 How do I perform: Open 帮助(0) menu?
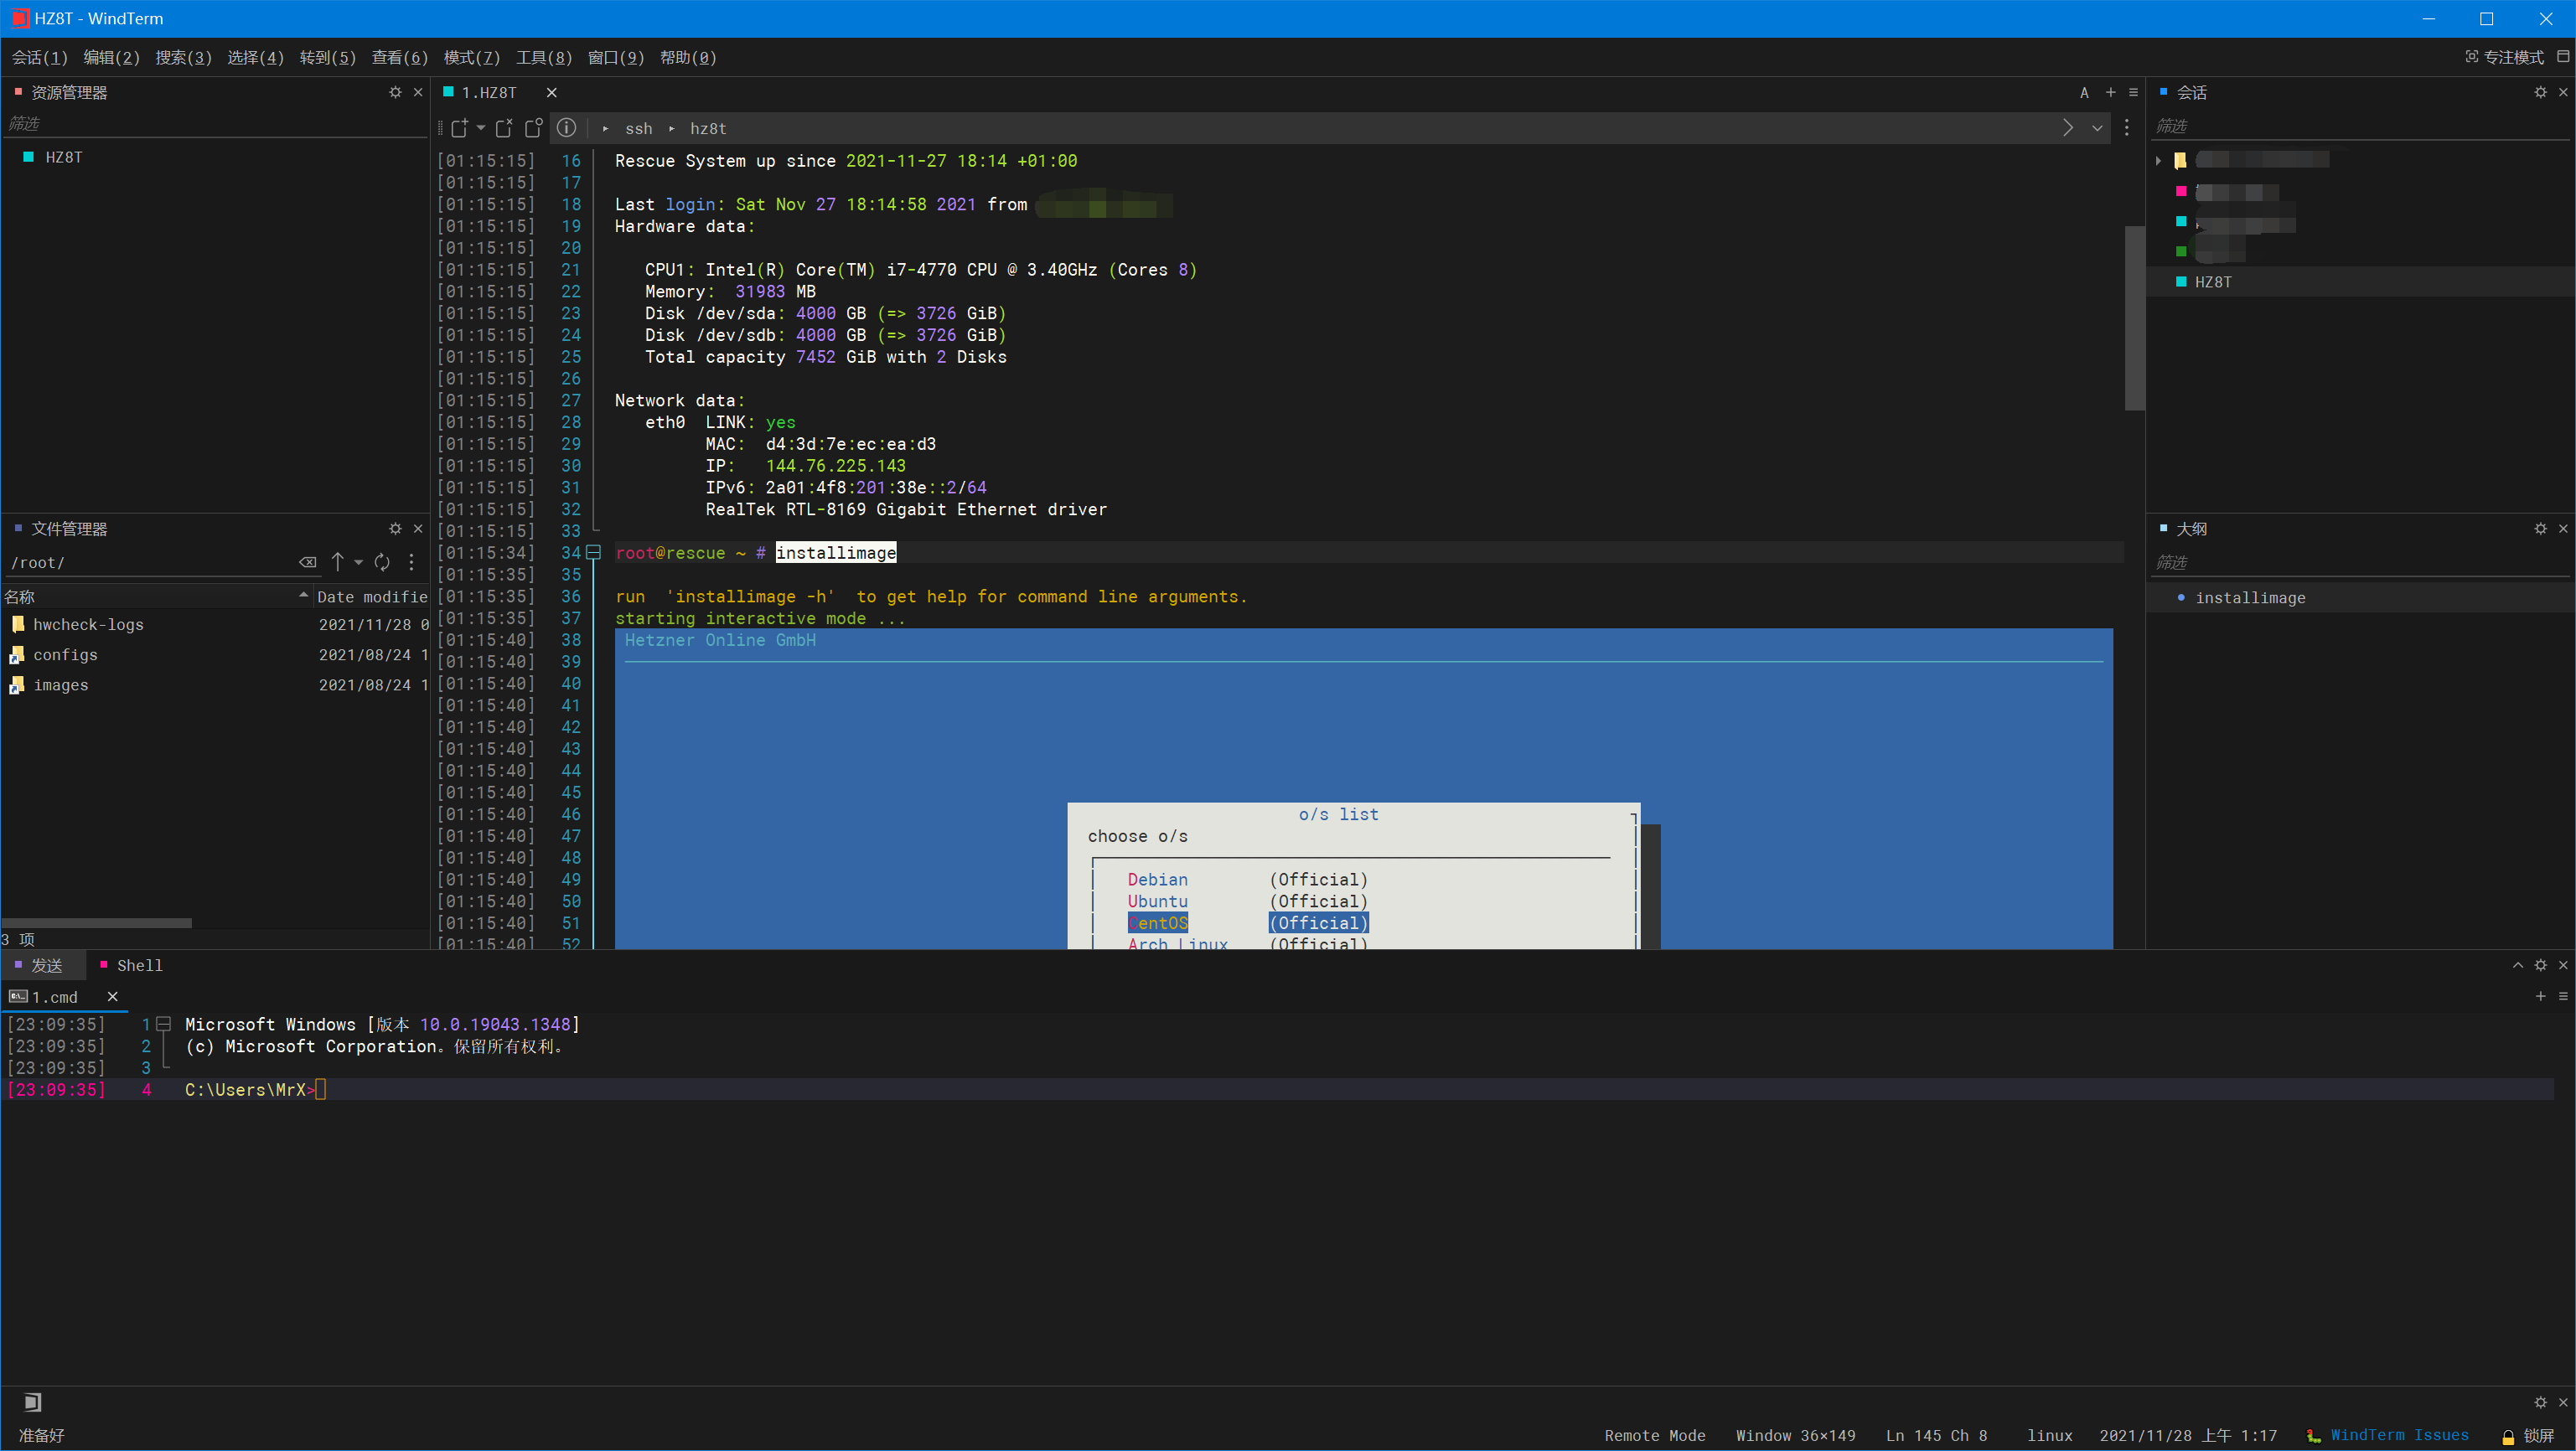[x=688, y=57]
